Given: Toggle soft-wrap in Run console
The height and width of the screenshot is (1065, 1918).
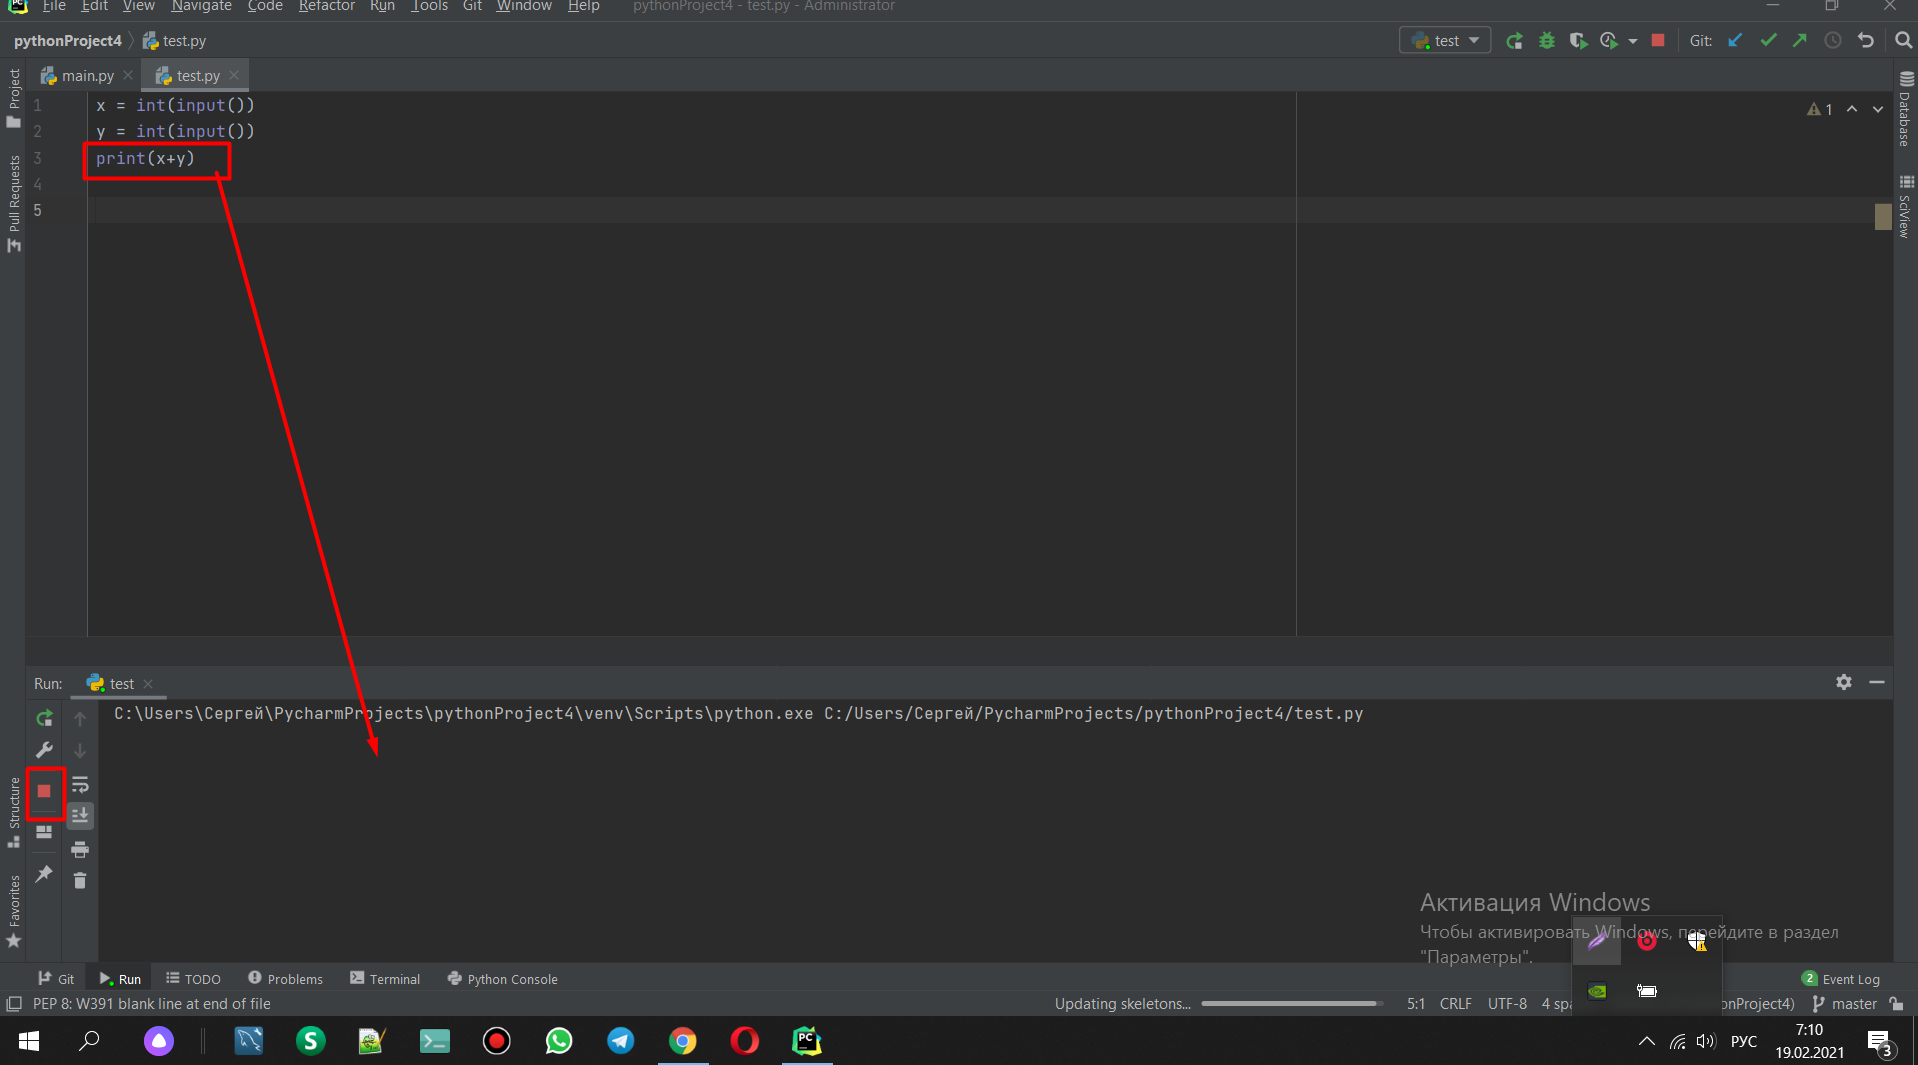Looking at the screenshot, I should 80,785.
